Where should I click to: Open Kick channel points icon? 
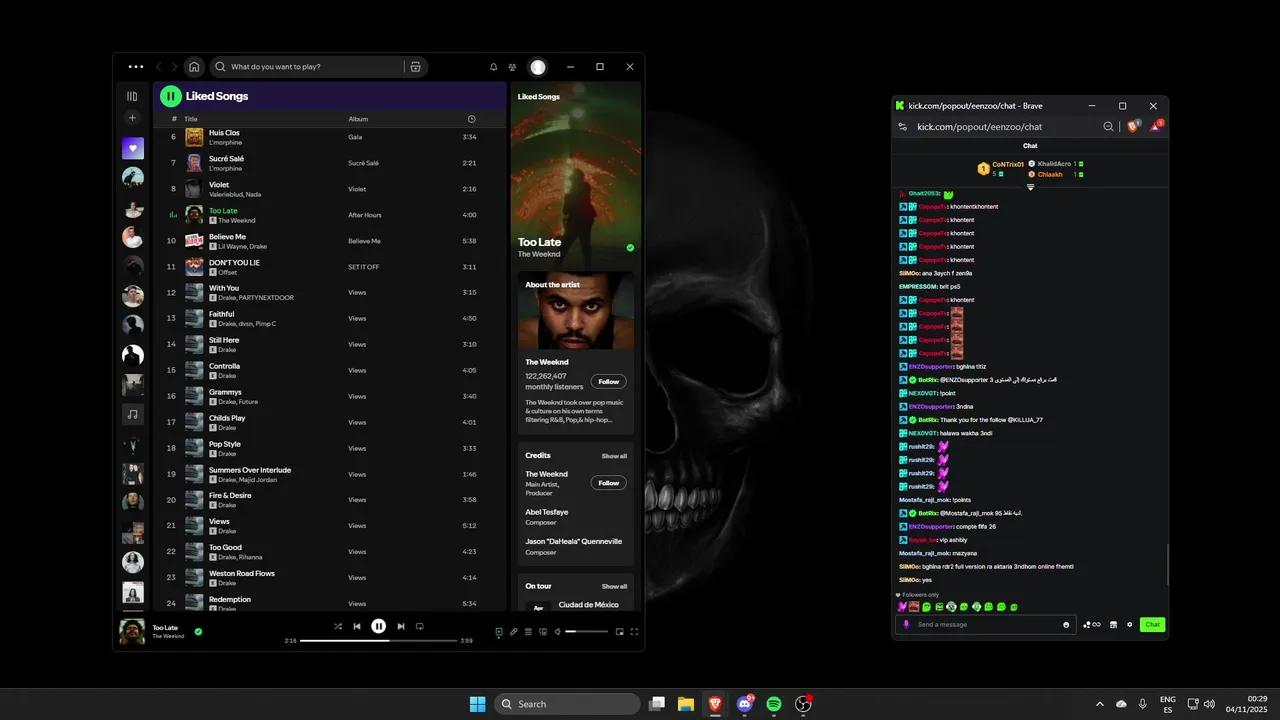pyautogui.click(x=1091, y=624)
